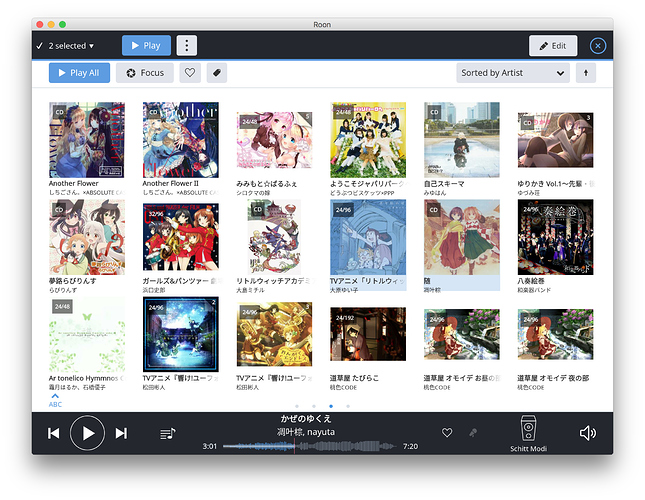Open the Focus filter
The width and height of the screenshot is (645, 500).
tap(145, 73)
